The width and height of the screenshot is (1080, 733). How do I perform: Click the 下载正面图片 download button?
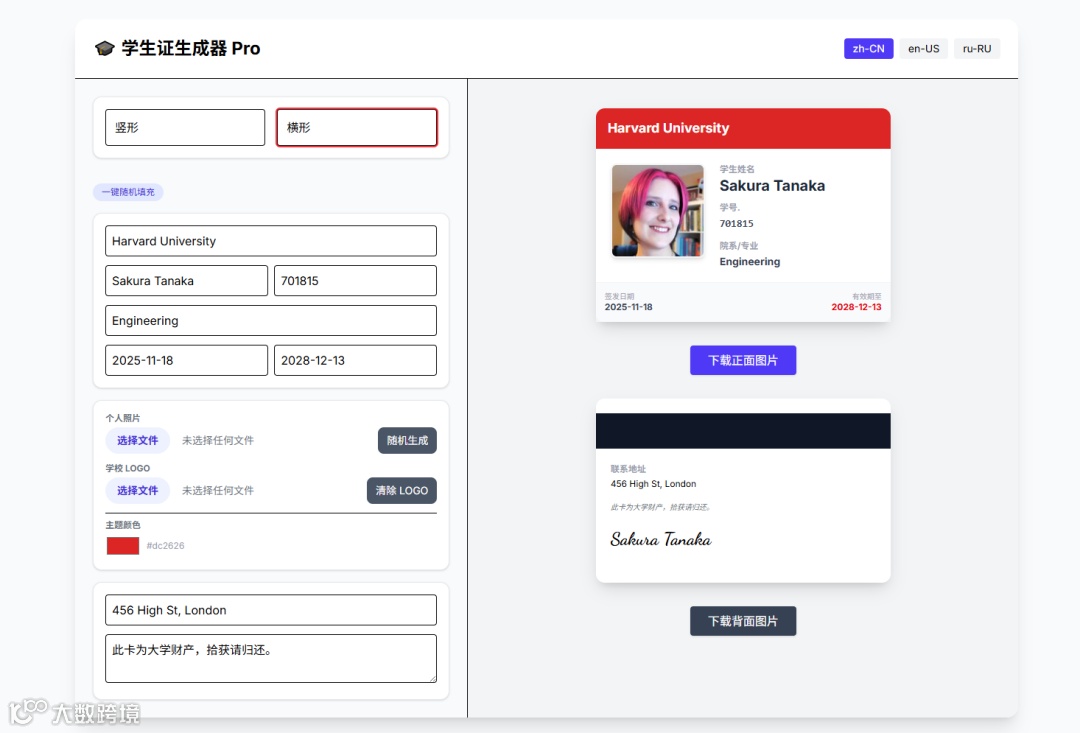(743, 360)
